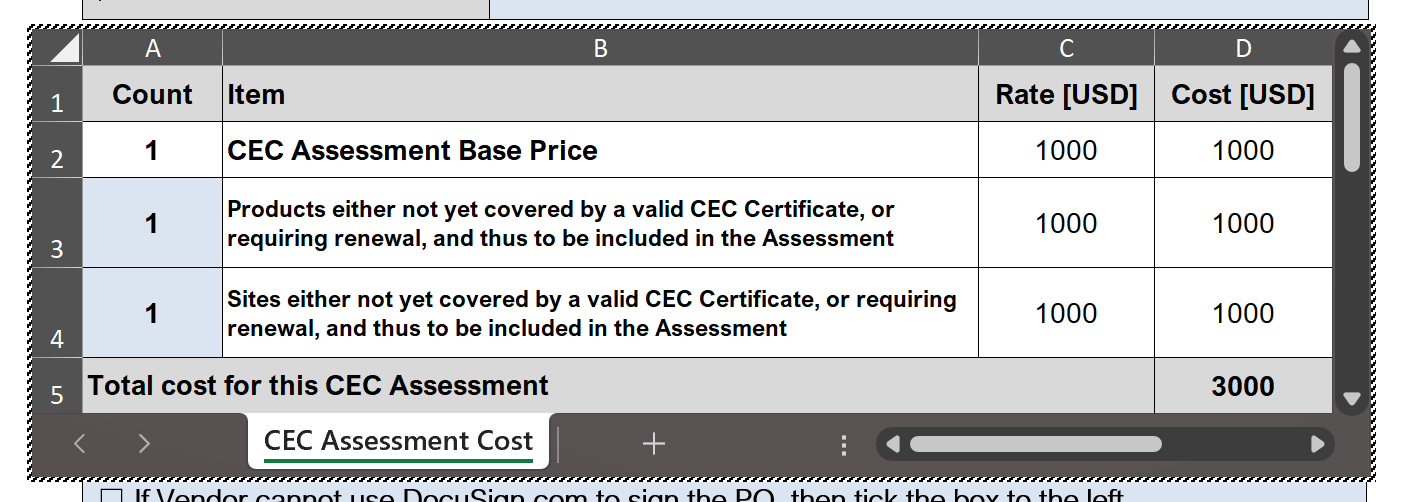Click the vertical scrollbar thumb

1352,117
